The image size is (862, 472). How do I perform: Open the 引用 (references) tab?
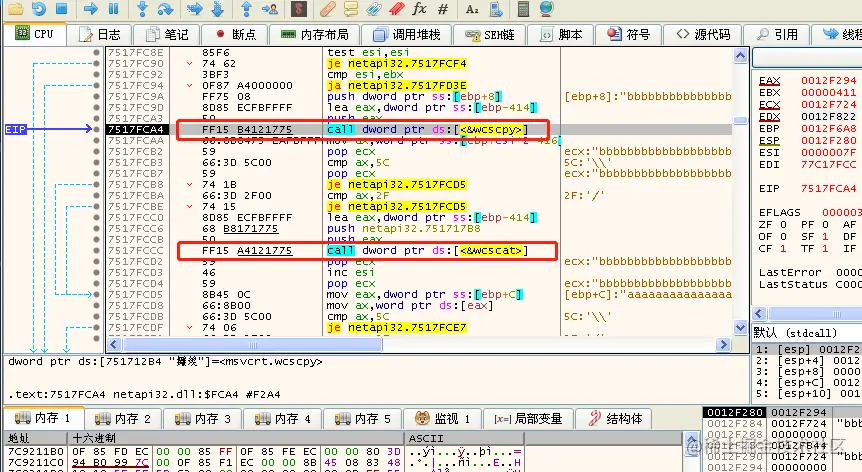777,35
